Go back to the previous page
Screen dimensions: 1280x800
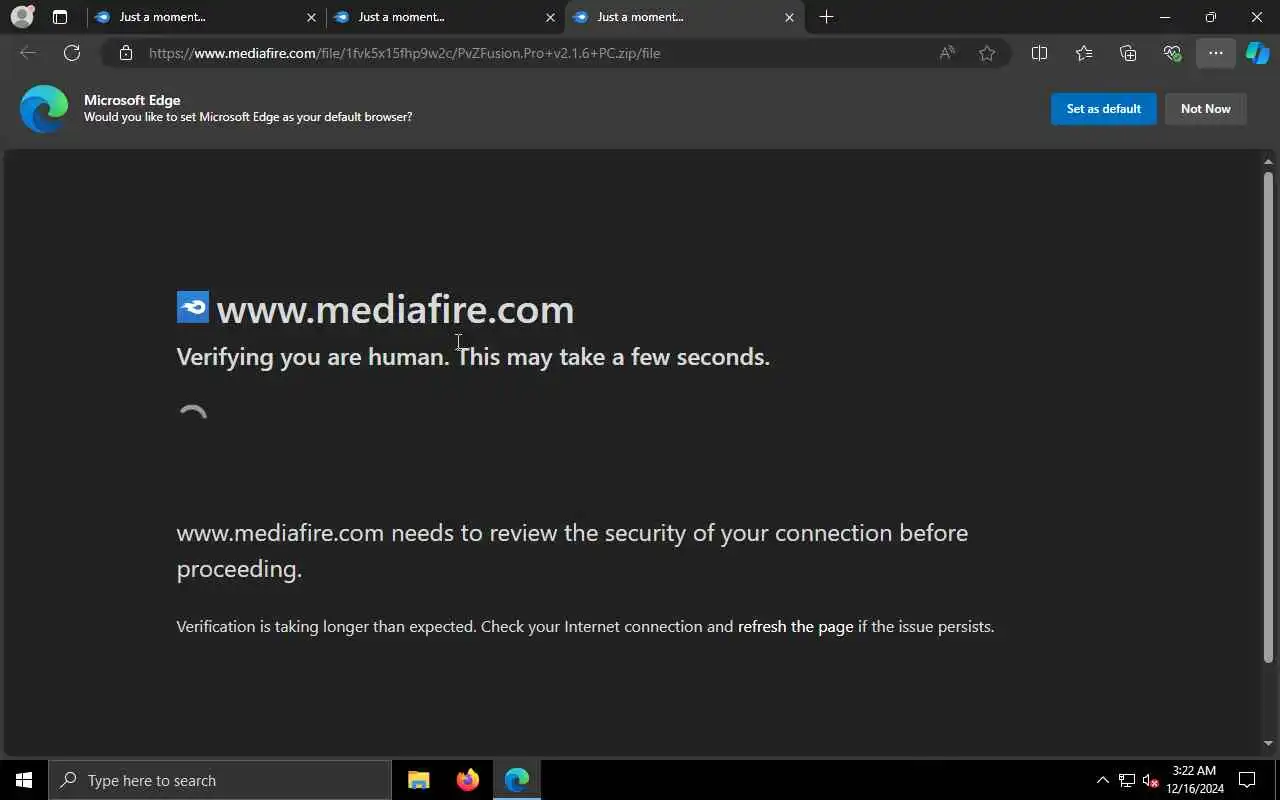point(28,53)
